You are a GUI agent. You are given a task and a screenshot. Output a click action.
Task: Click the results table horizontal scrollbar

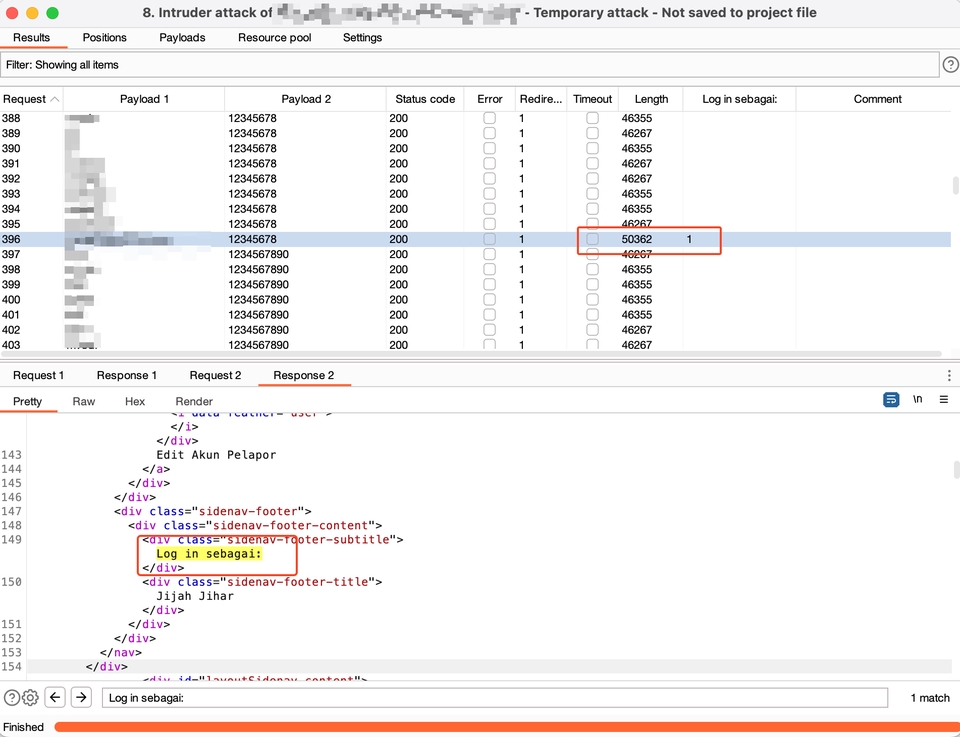[471, 354]
